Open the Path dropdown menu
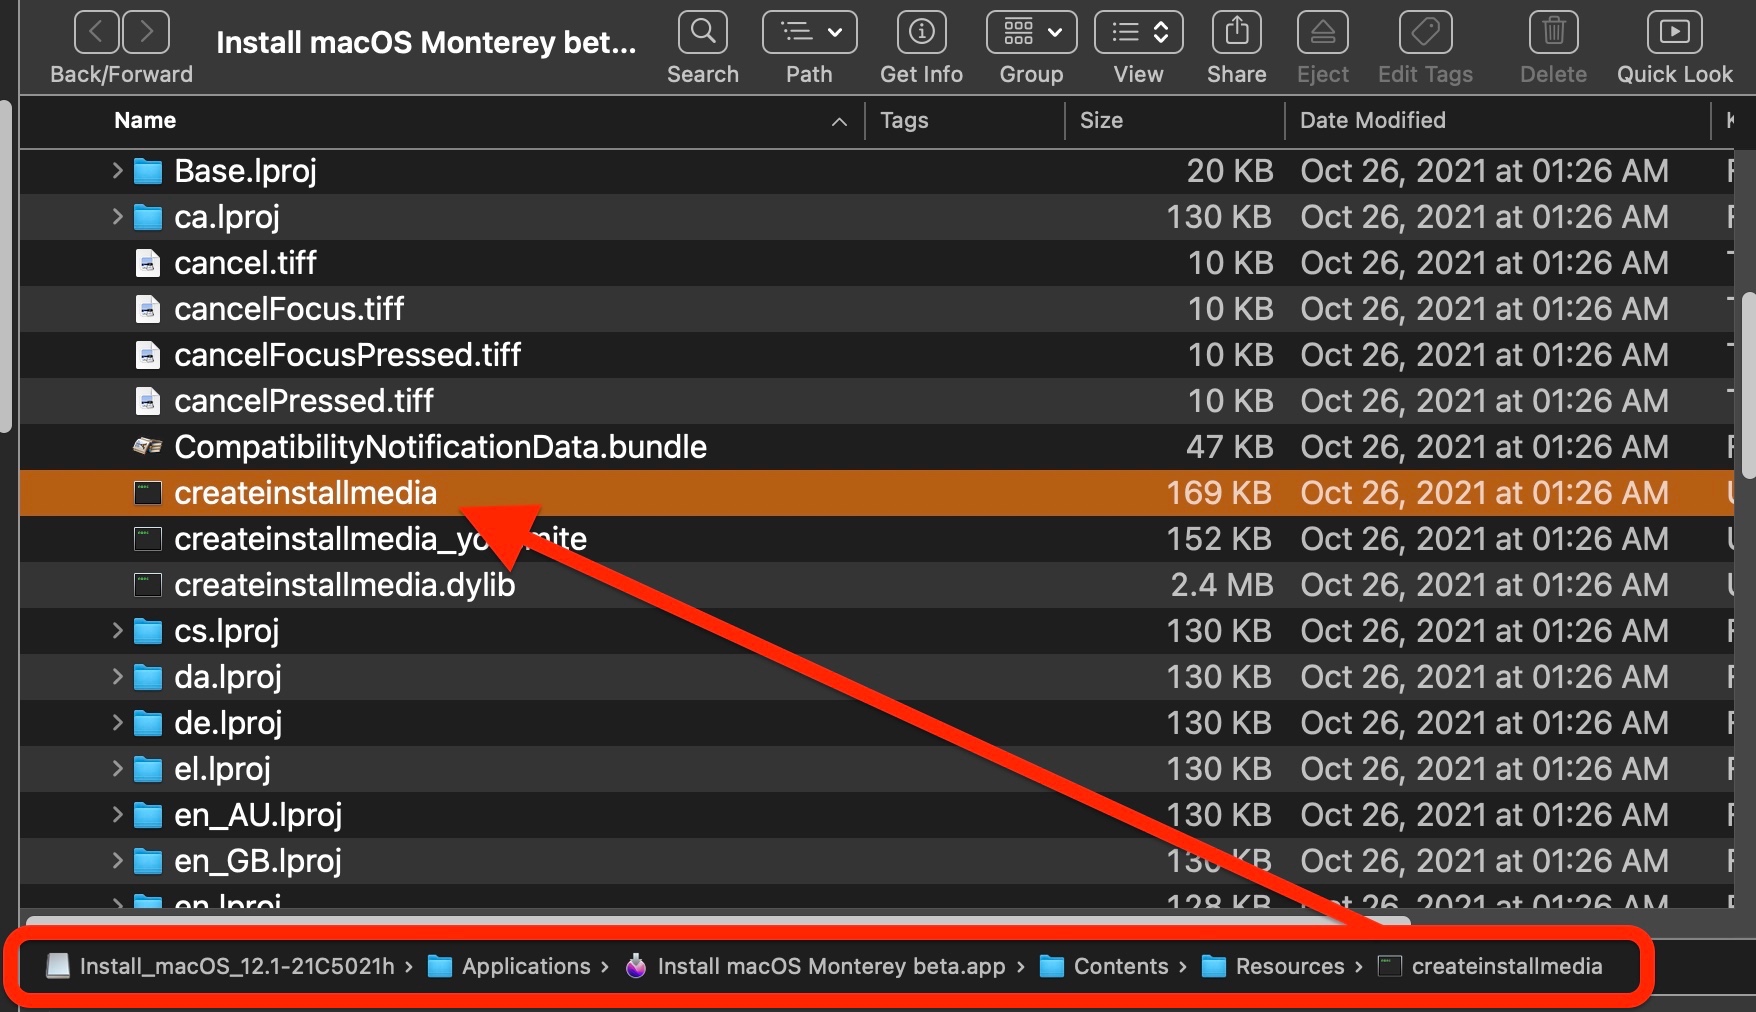 click(808, 32)
